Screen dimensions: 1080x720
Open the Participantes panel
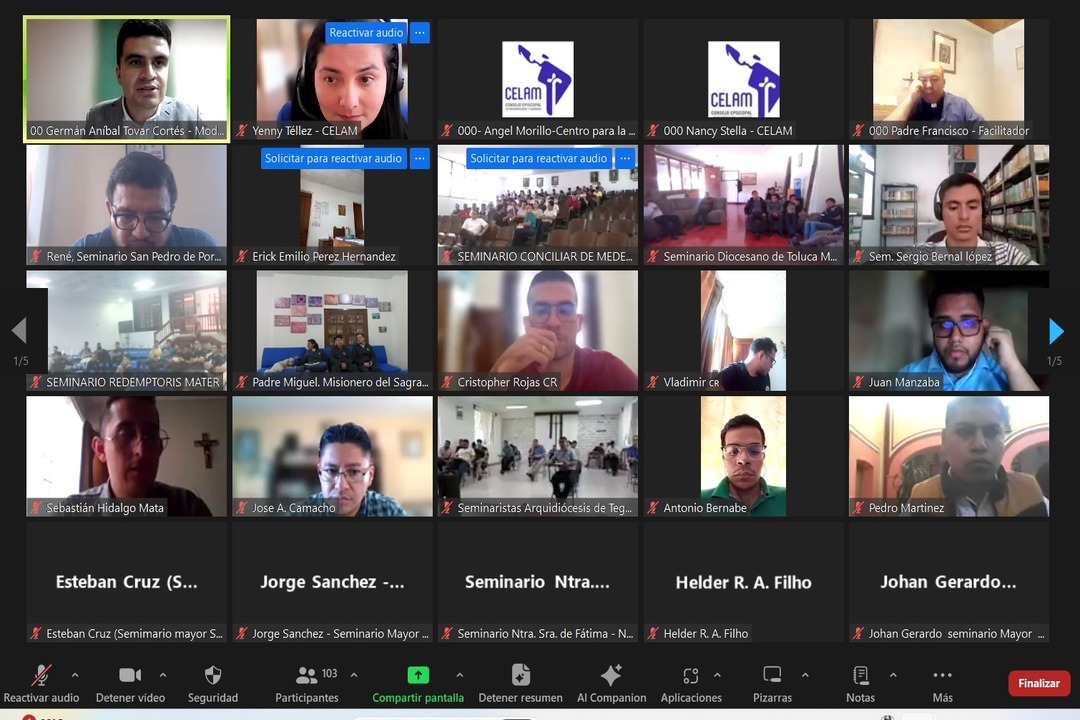pos(307,676)
